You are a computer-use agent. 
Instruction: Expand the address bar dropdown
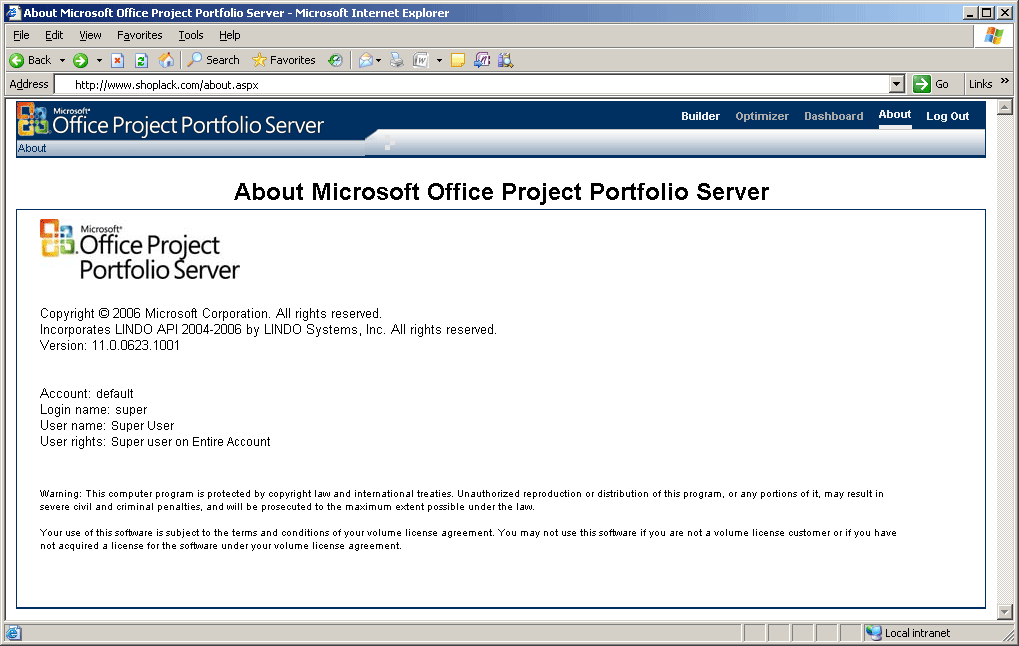[x=897, y=84]
